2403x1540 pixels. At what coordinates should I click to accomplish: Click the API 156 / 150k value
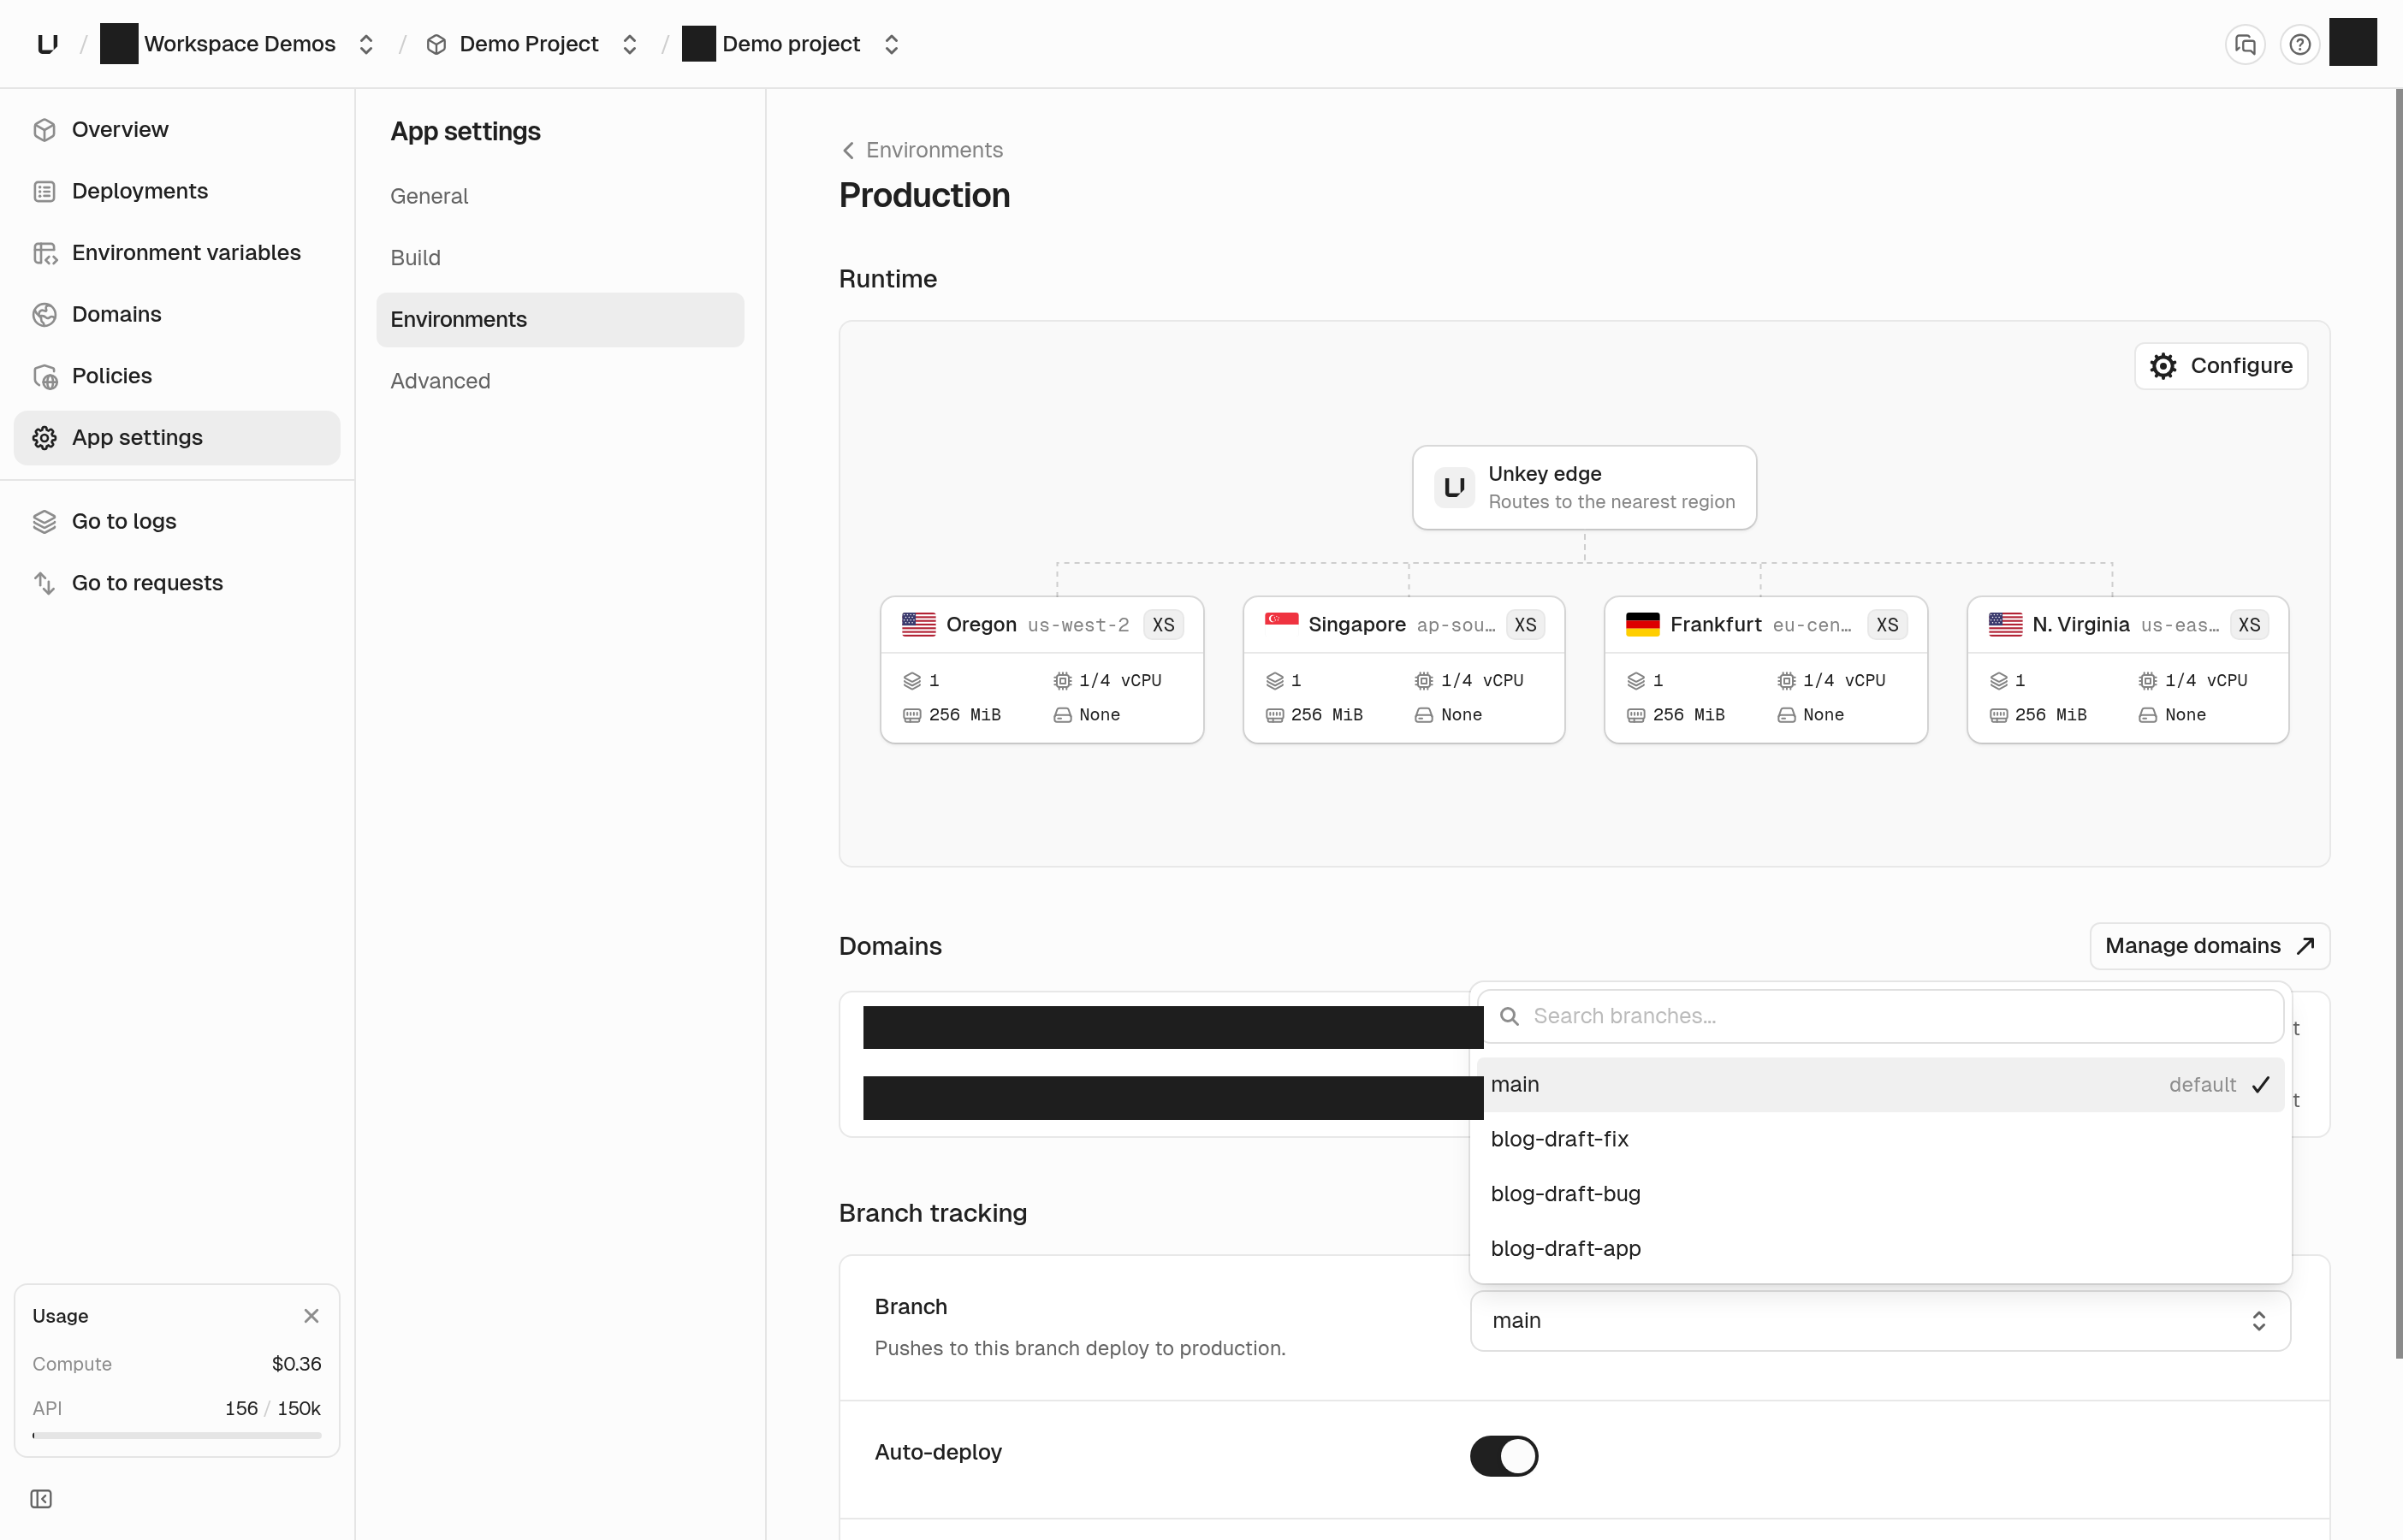coord(273,1408)
